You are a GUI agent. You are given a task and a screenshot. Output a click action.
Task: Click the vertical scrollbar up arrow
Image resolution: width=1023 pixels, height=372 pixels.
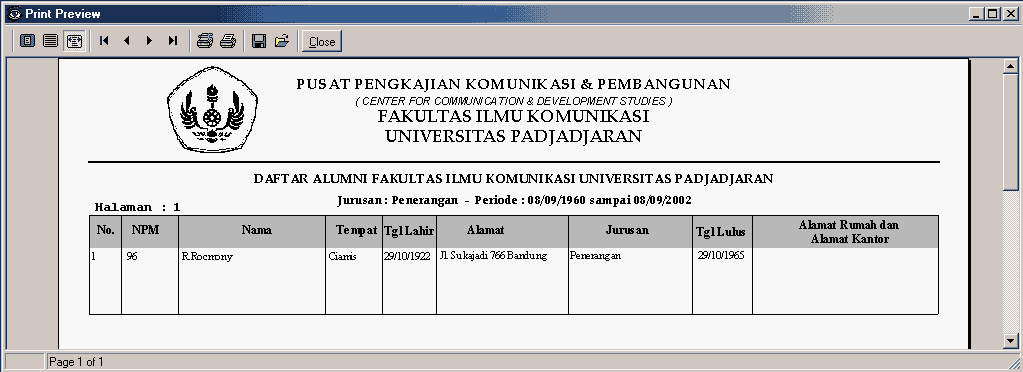tap(1011, 67)
